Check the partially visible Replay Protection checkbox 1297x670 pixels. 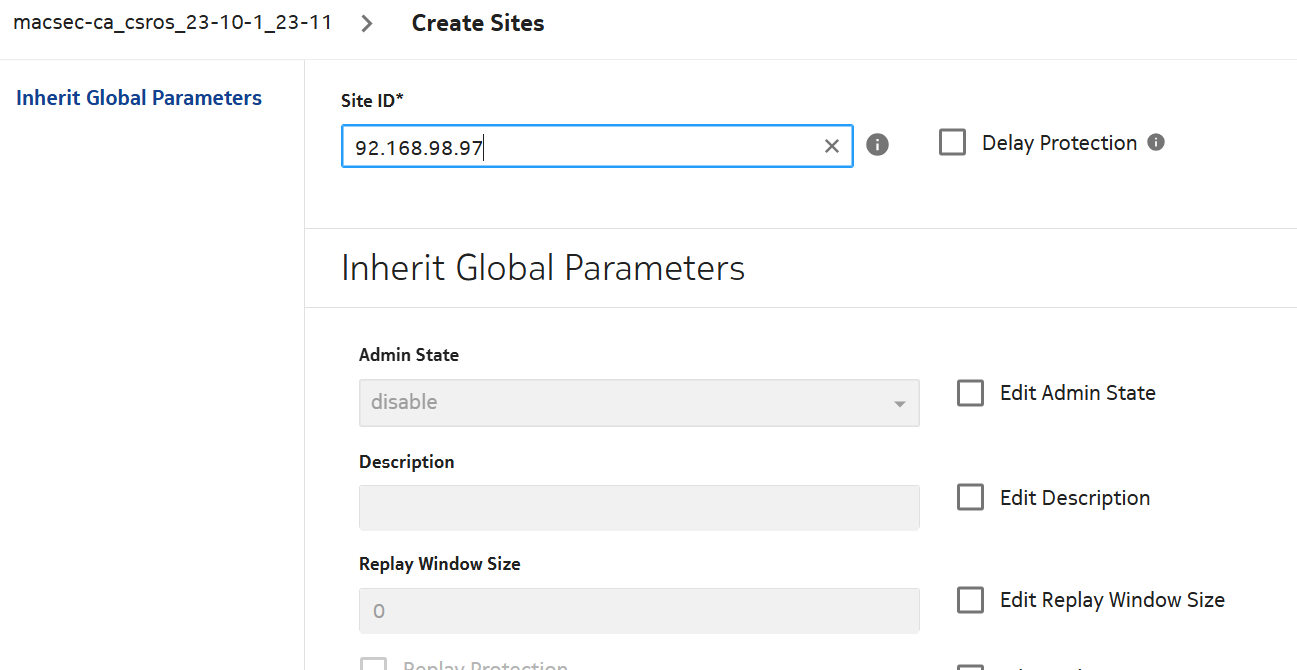(373, 664)
